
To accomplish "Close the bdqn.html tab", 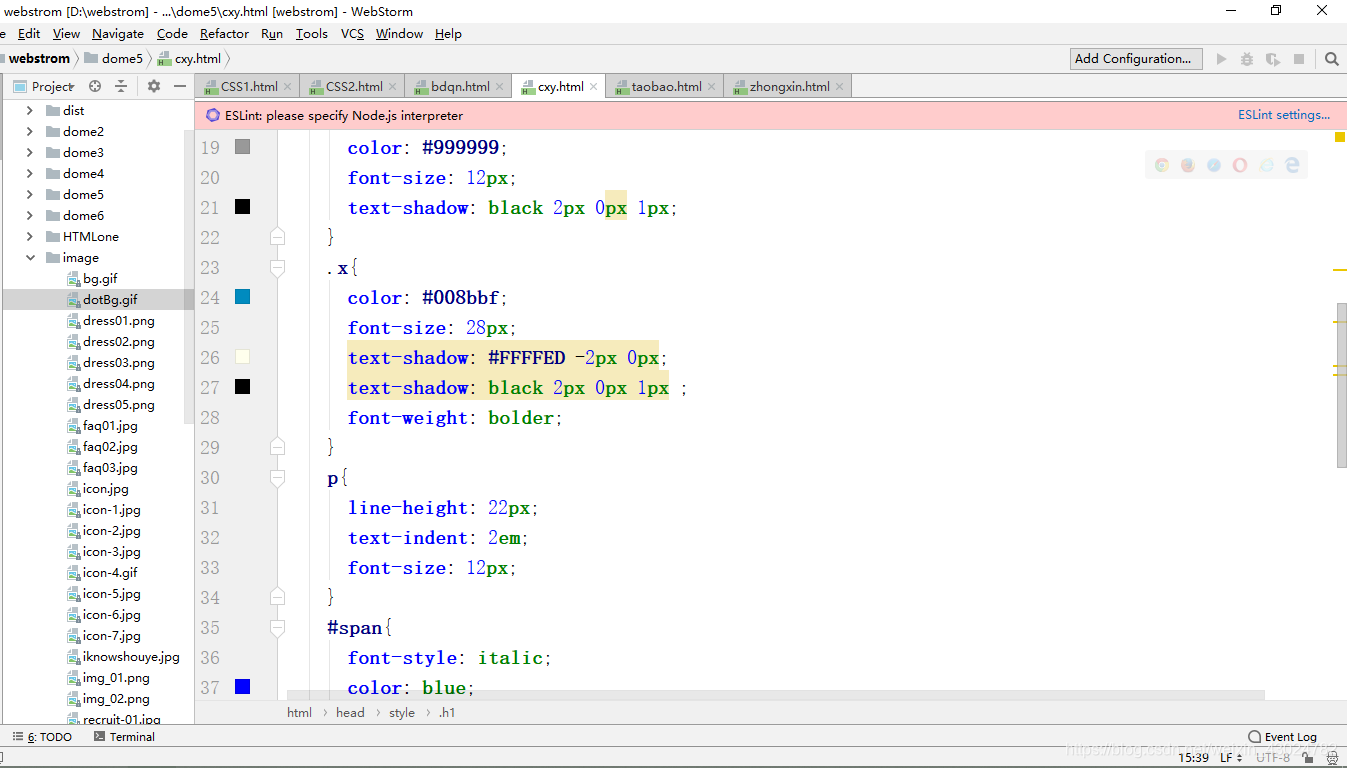I will click(500, 87).
